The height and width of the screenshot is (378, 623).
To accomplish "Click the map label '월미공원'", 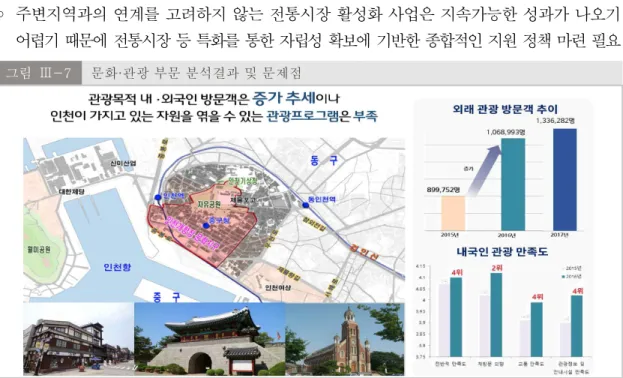I will click(x=39, y=250).
